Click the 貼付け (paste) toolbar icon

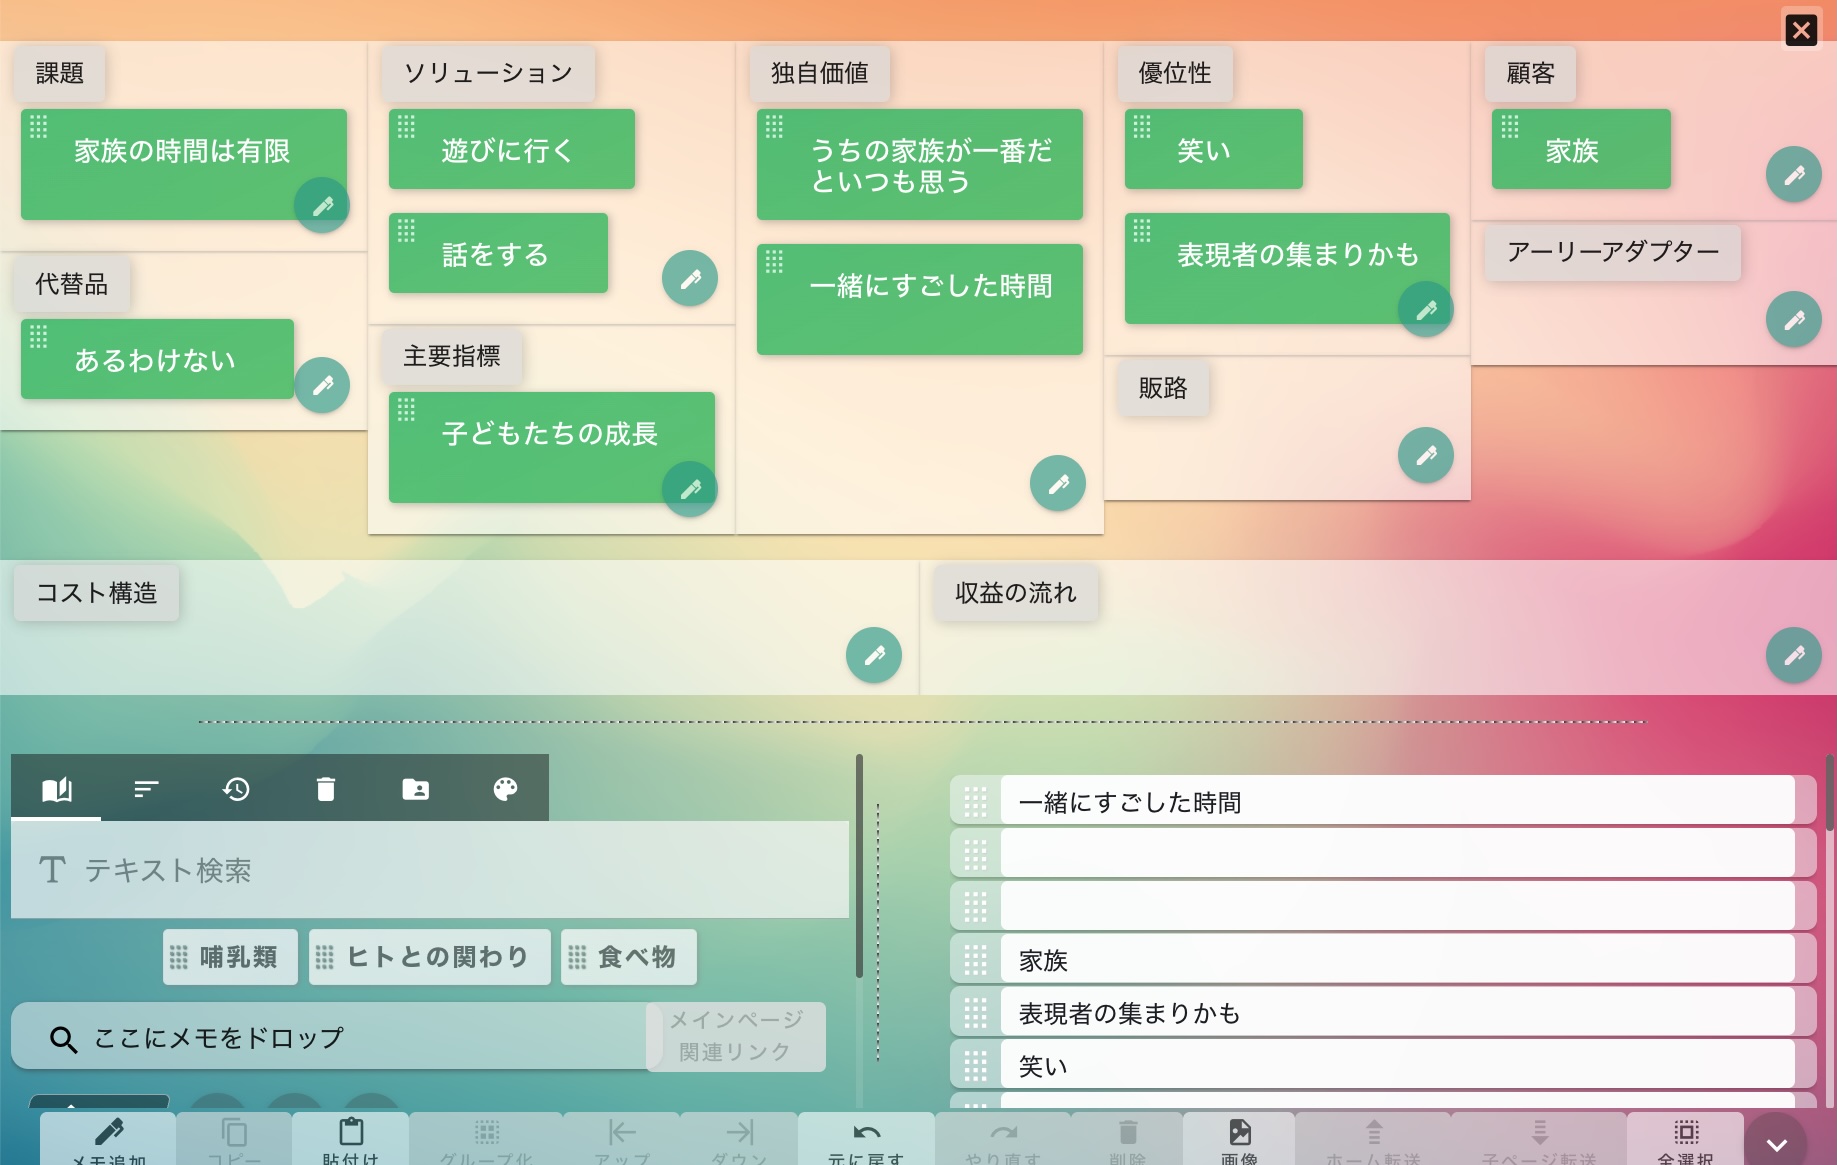tap(351, 1135)
